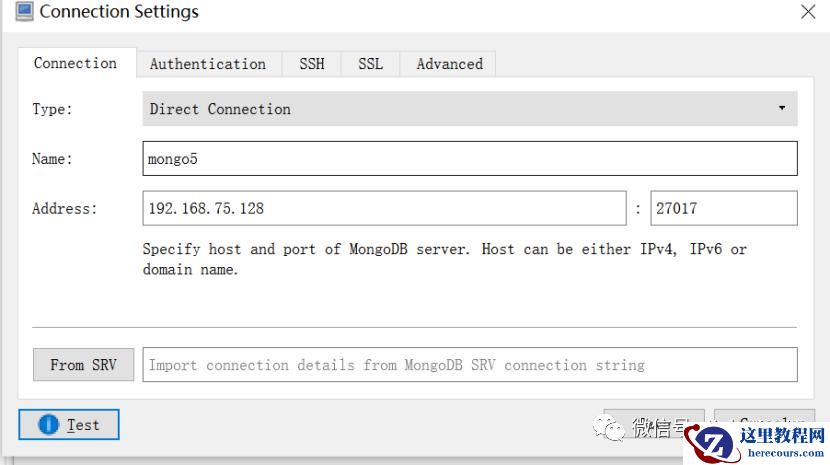Click the Name field containing mongo5

tap(470, 158)
